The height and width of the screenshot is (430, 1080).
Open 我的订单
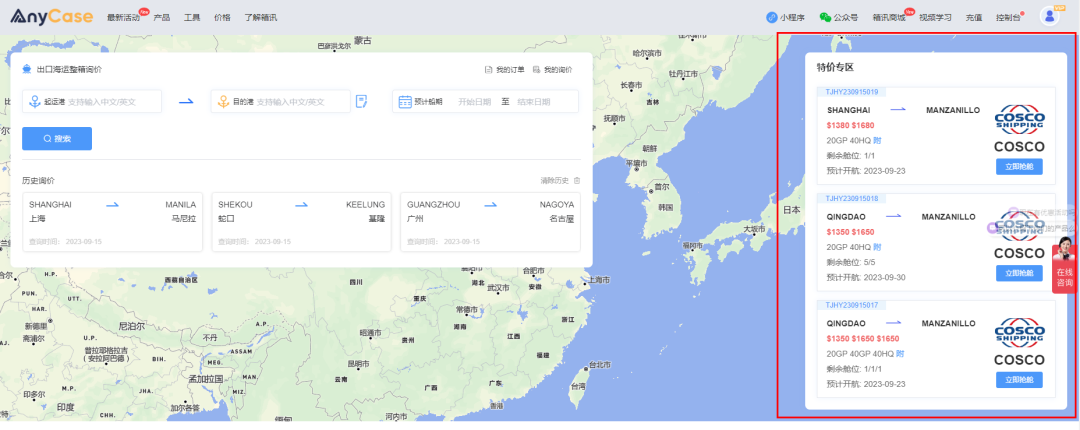pyautogui.click(x=505, y=70)
